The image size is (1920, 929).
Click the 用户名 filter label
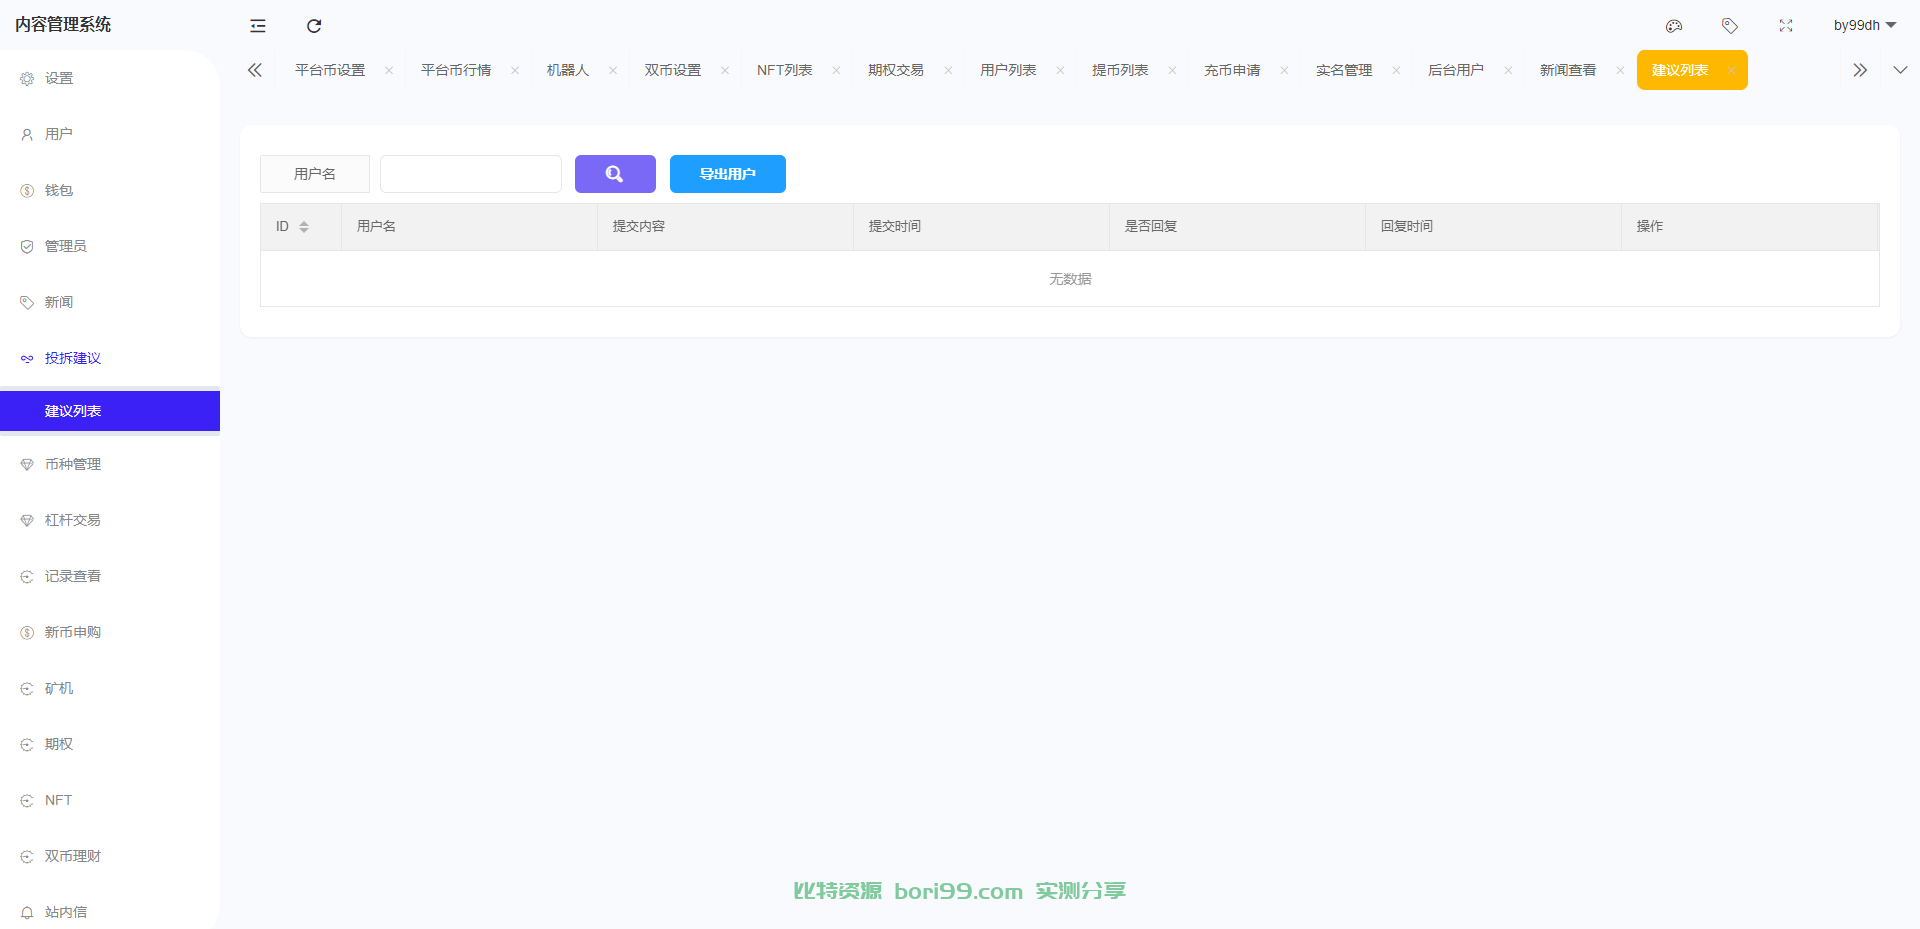[x=315, y=174]
